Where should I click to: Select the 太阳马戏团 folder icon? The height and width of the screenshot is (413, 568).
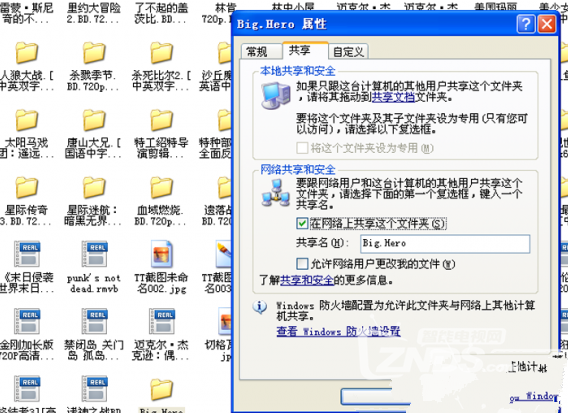(x=26, y=120)
